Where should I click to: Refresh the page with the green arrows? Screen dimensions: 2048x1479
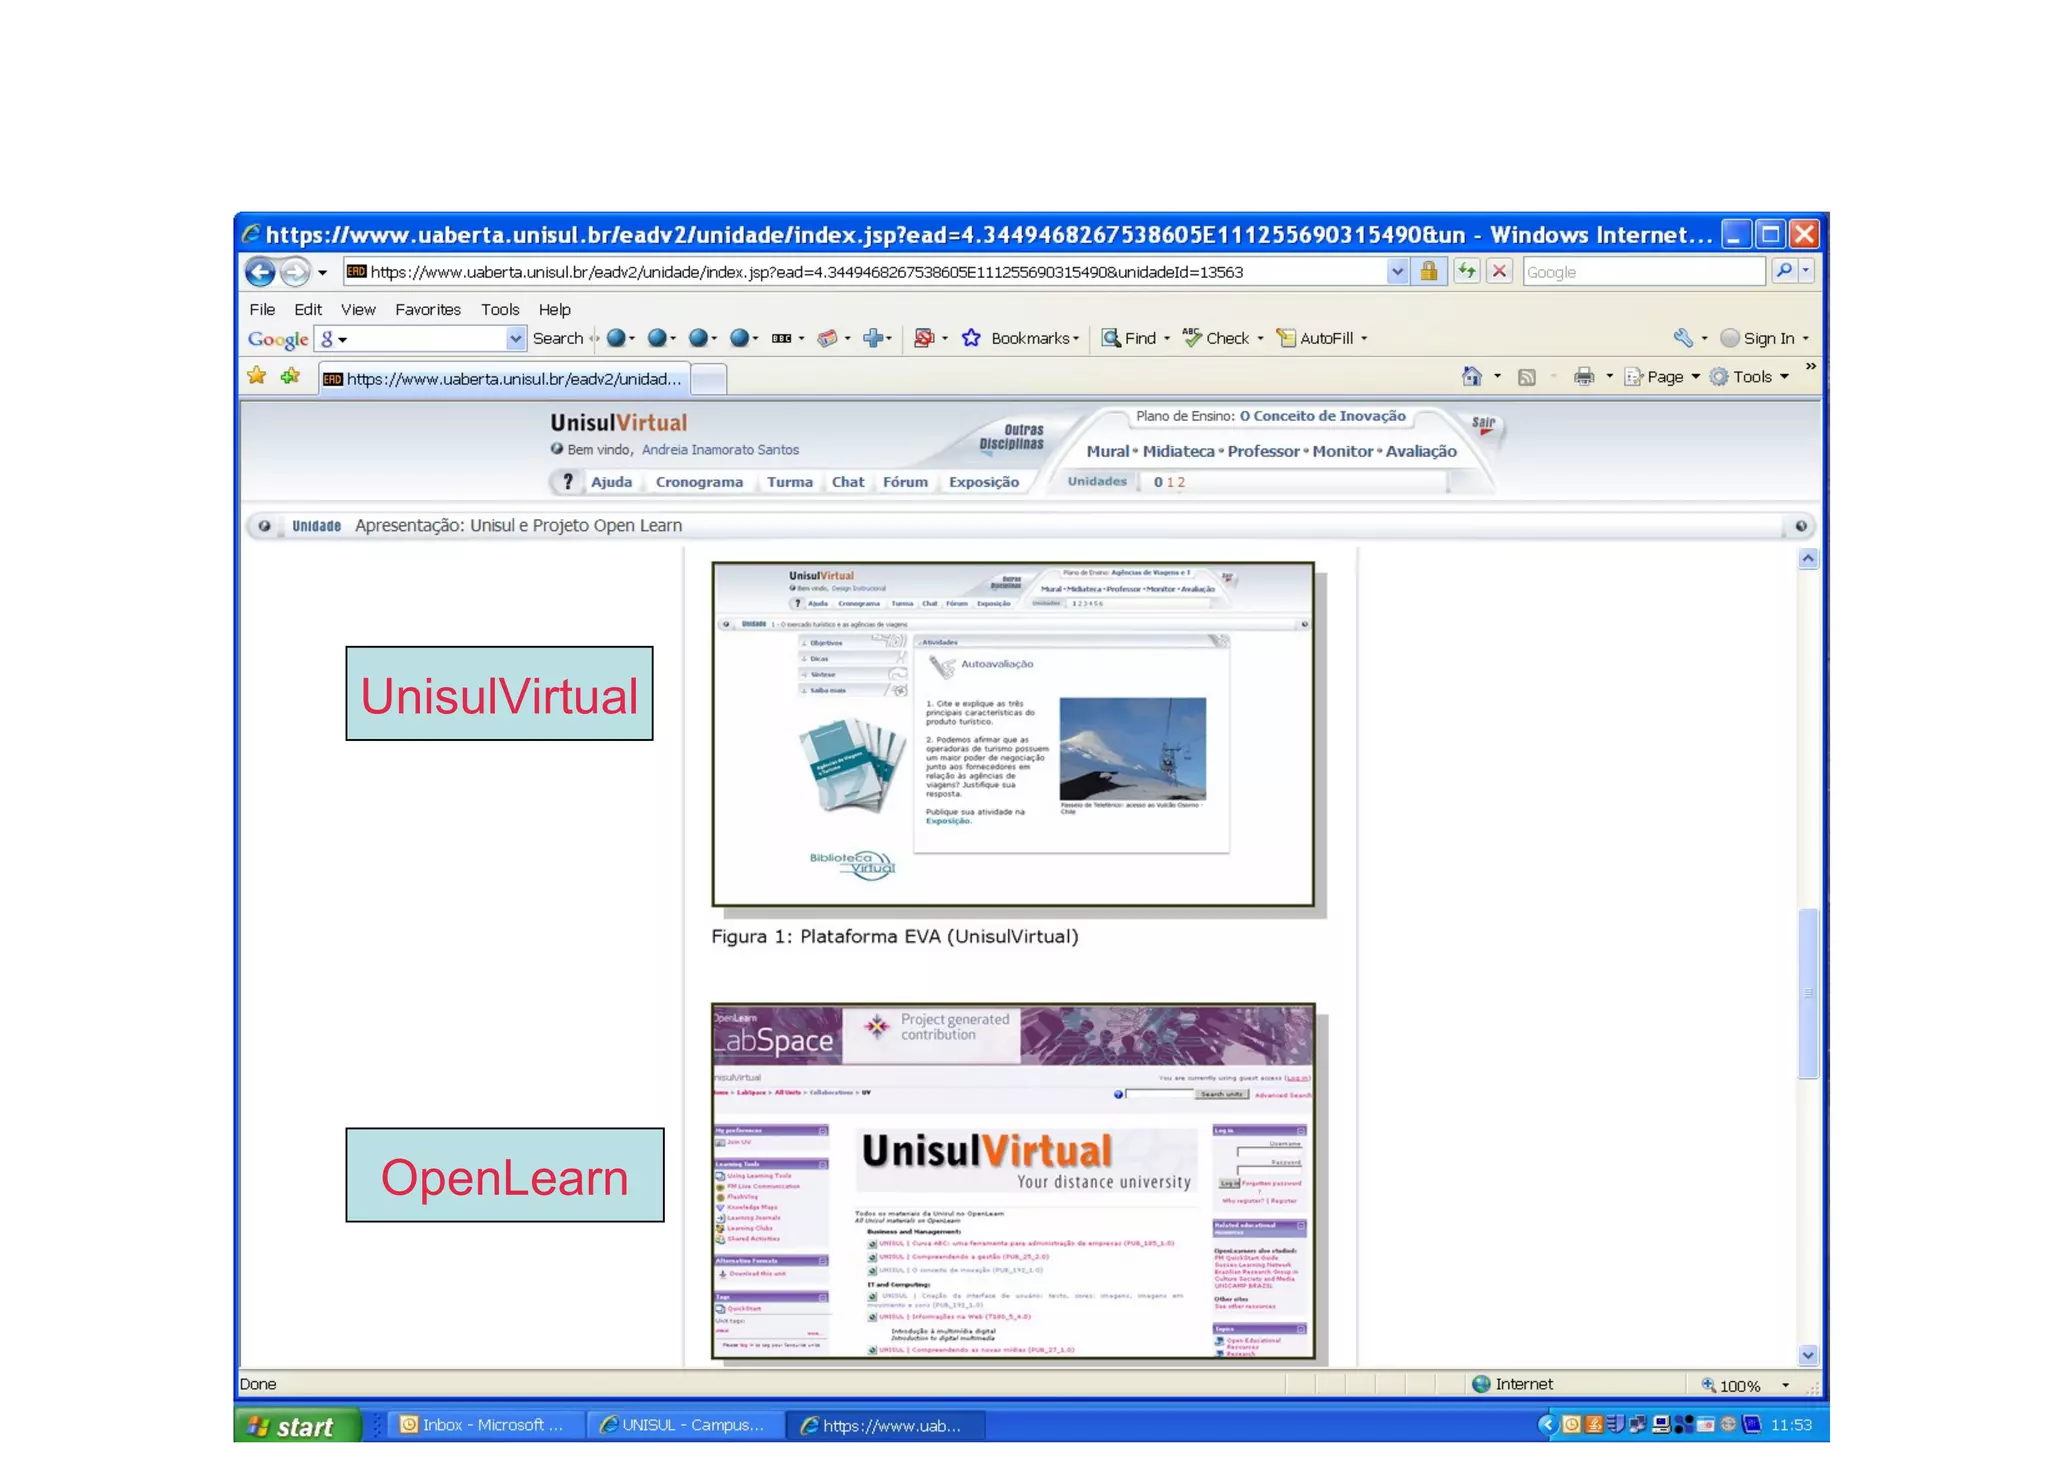coord(1466,271)
